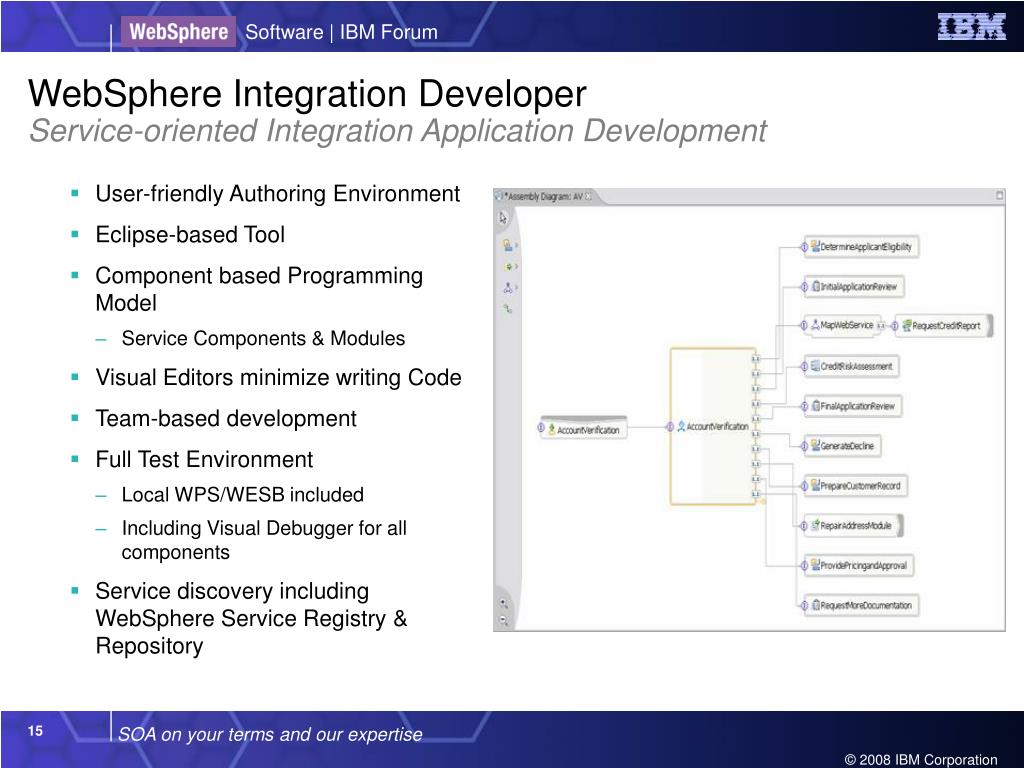The height and width of the screenshot is (768, 1024).
Task: Expand the component palette drawer arrow
Action: coord(516,246)
